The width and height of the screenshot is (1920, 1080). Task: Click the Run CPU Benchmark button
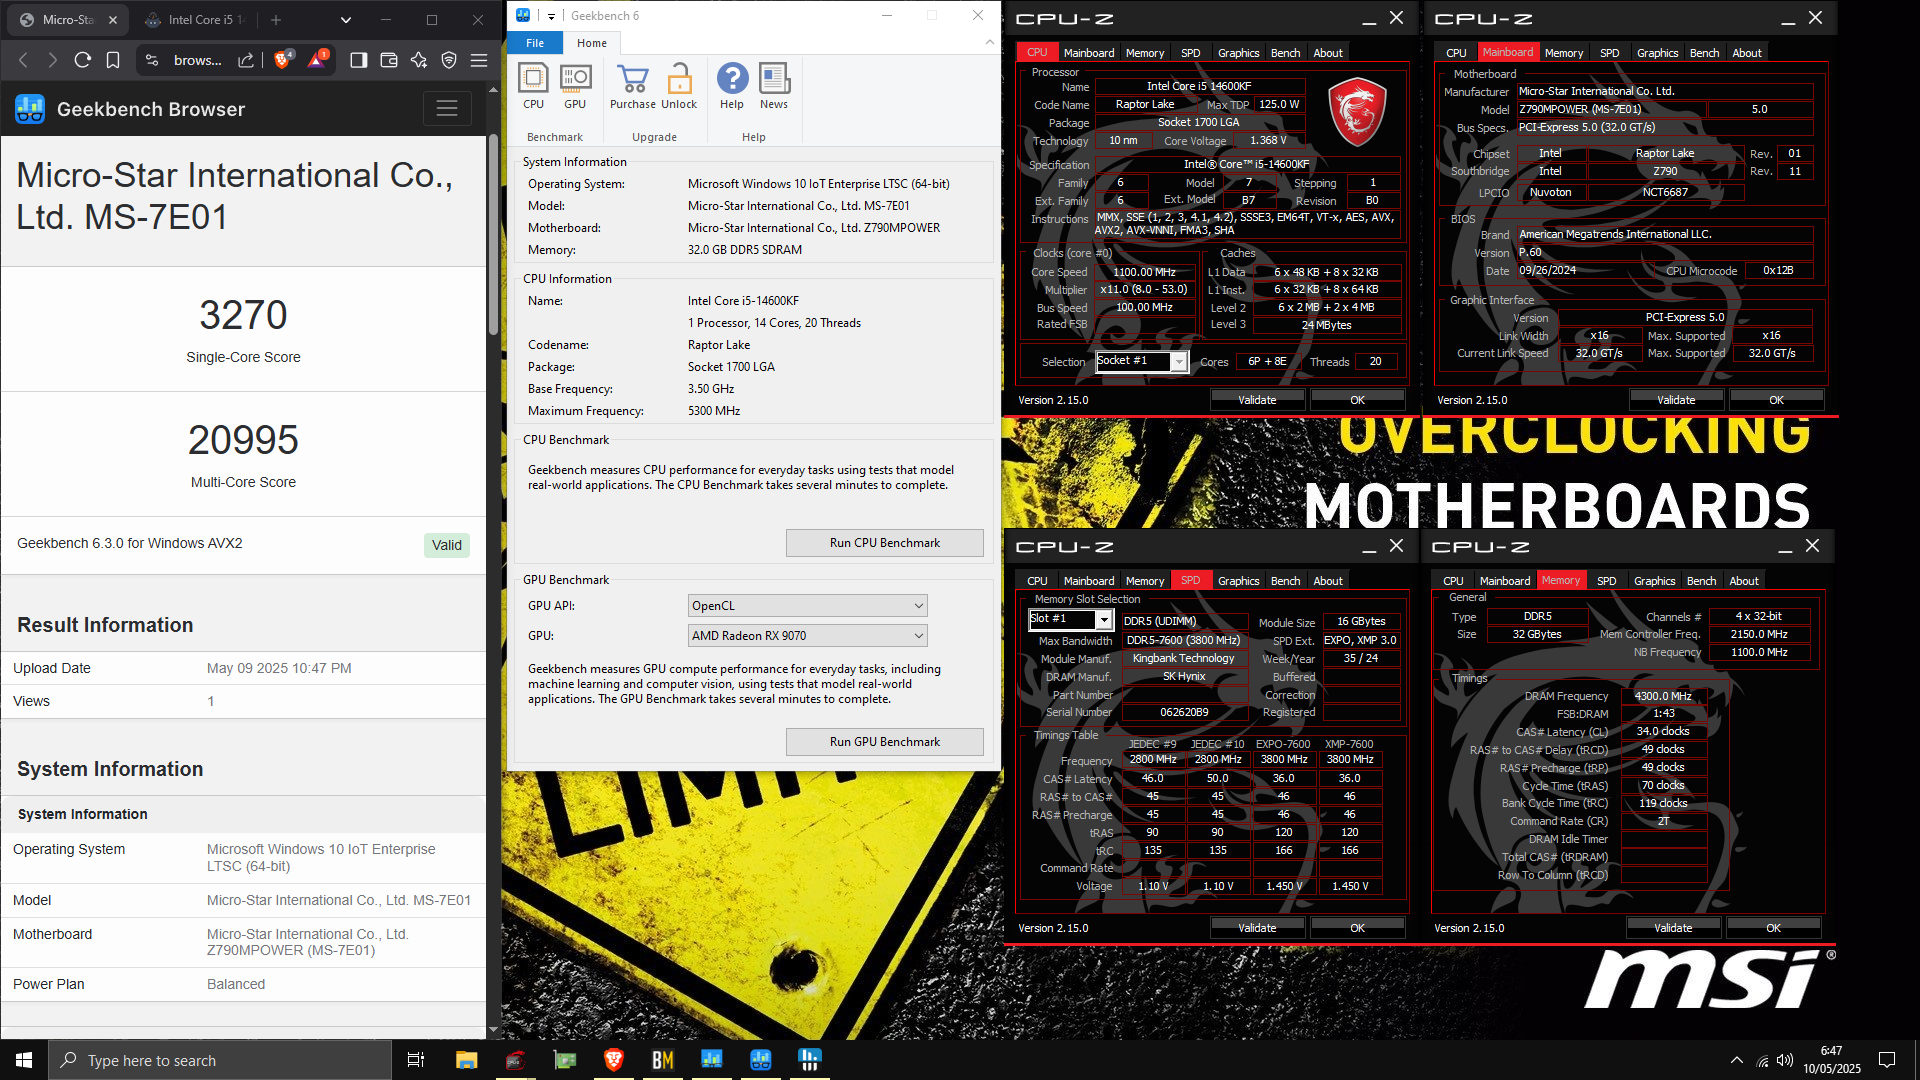884,543
